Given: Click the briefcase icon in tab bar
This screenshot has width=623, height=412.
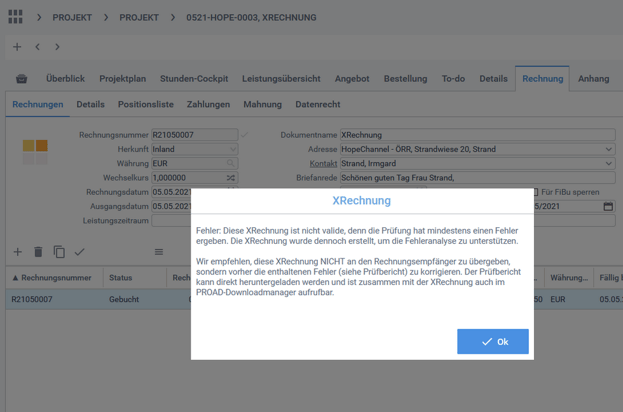Looking at the screenshot, I should point(22,79).
